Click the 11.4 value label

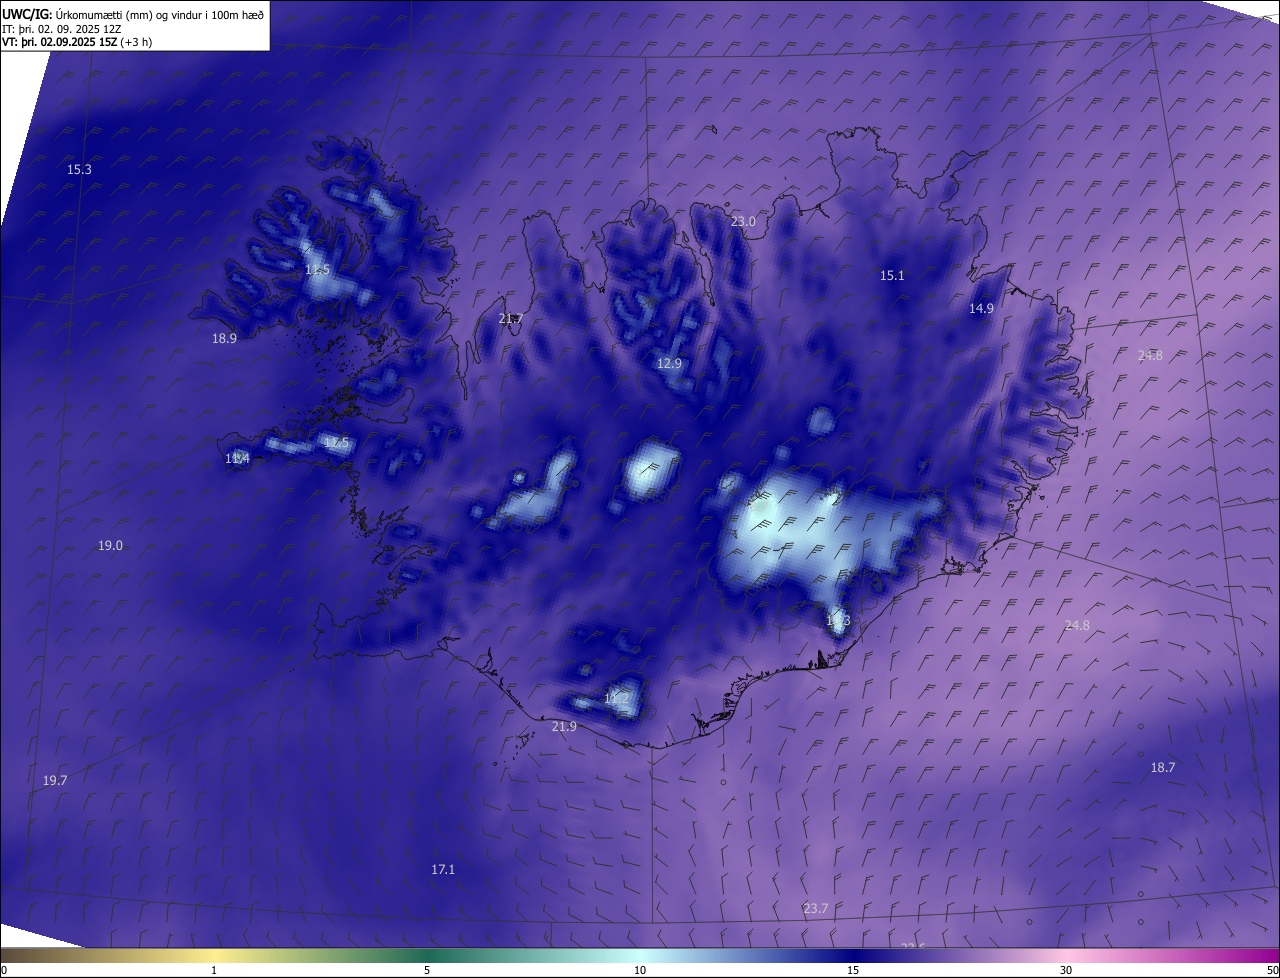237,459
